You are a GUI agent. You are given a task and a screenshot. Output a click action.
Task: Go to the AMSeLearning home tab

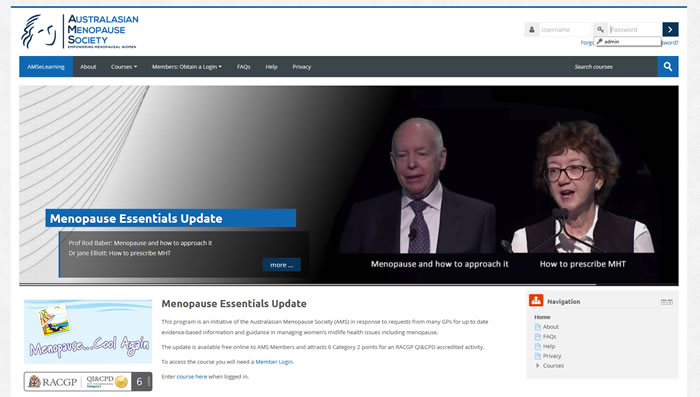coord(46,67)
